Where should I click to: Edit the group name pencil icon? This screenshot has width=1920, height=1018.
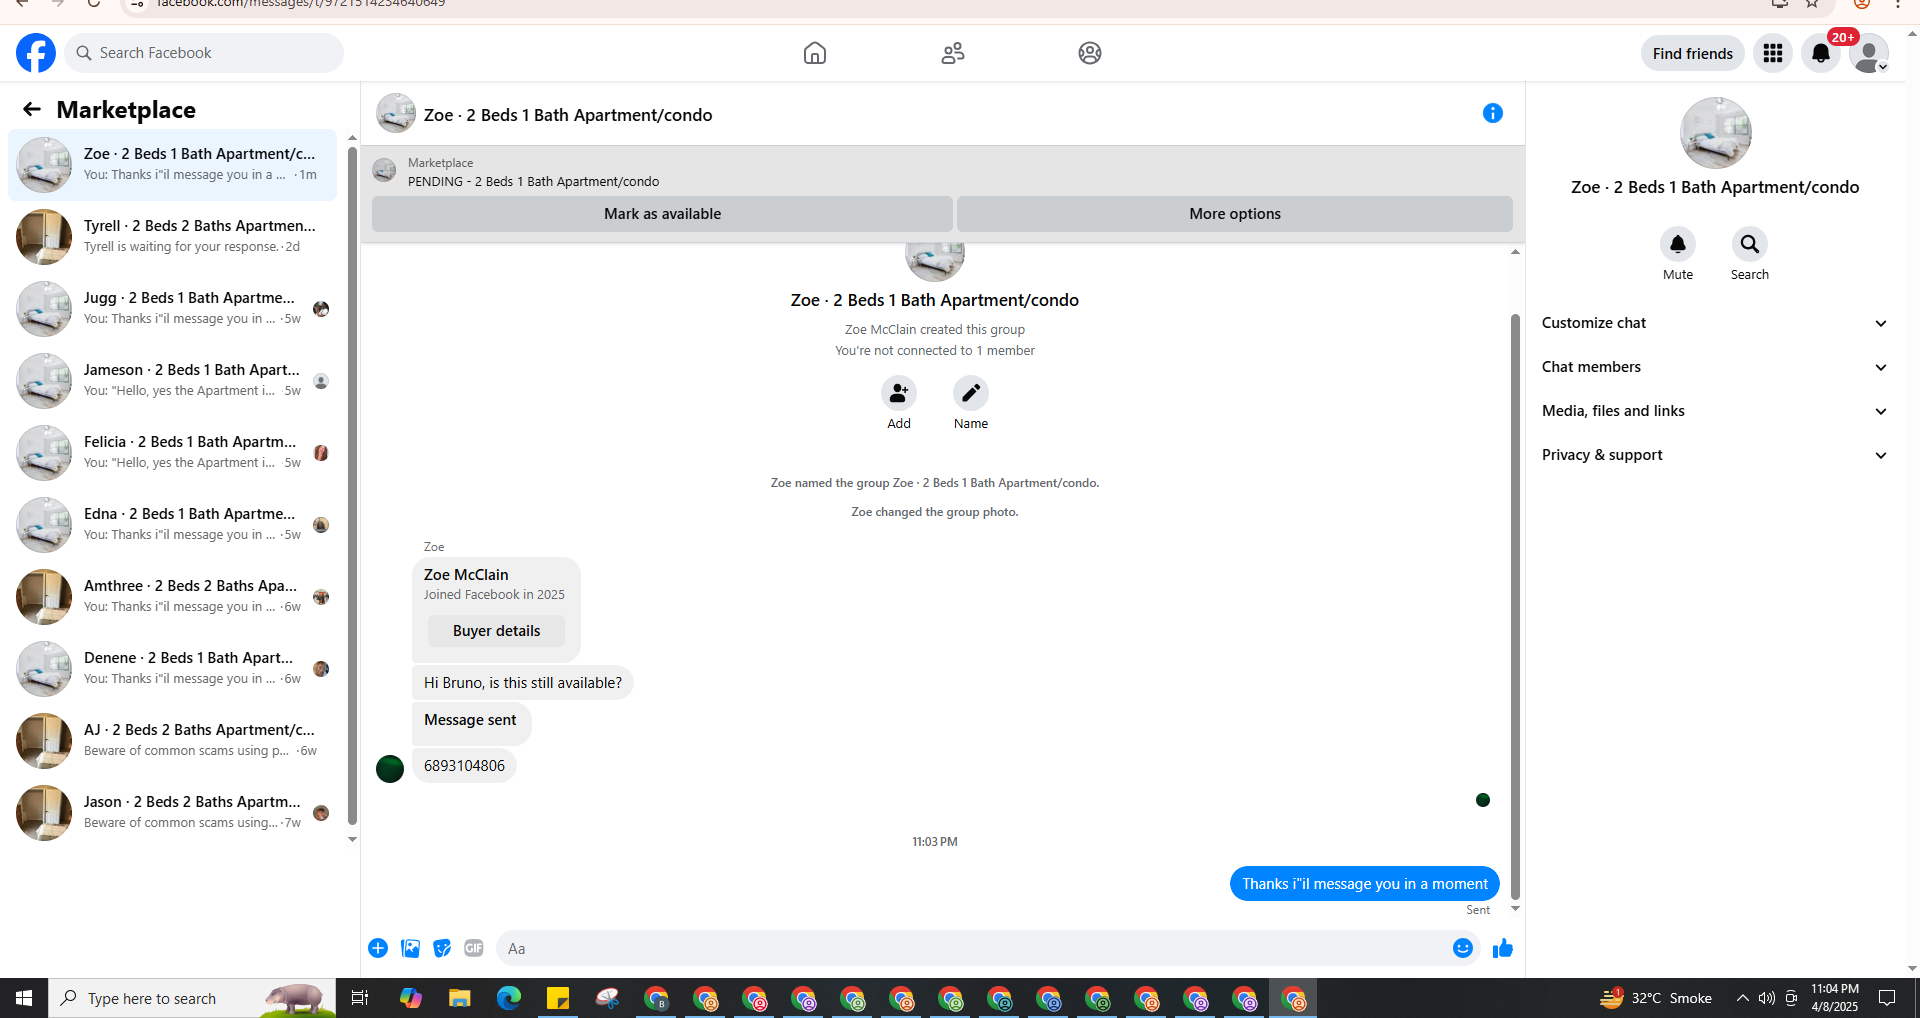point(971,393)
